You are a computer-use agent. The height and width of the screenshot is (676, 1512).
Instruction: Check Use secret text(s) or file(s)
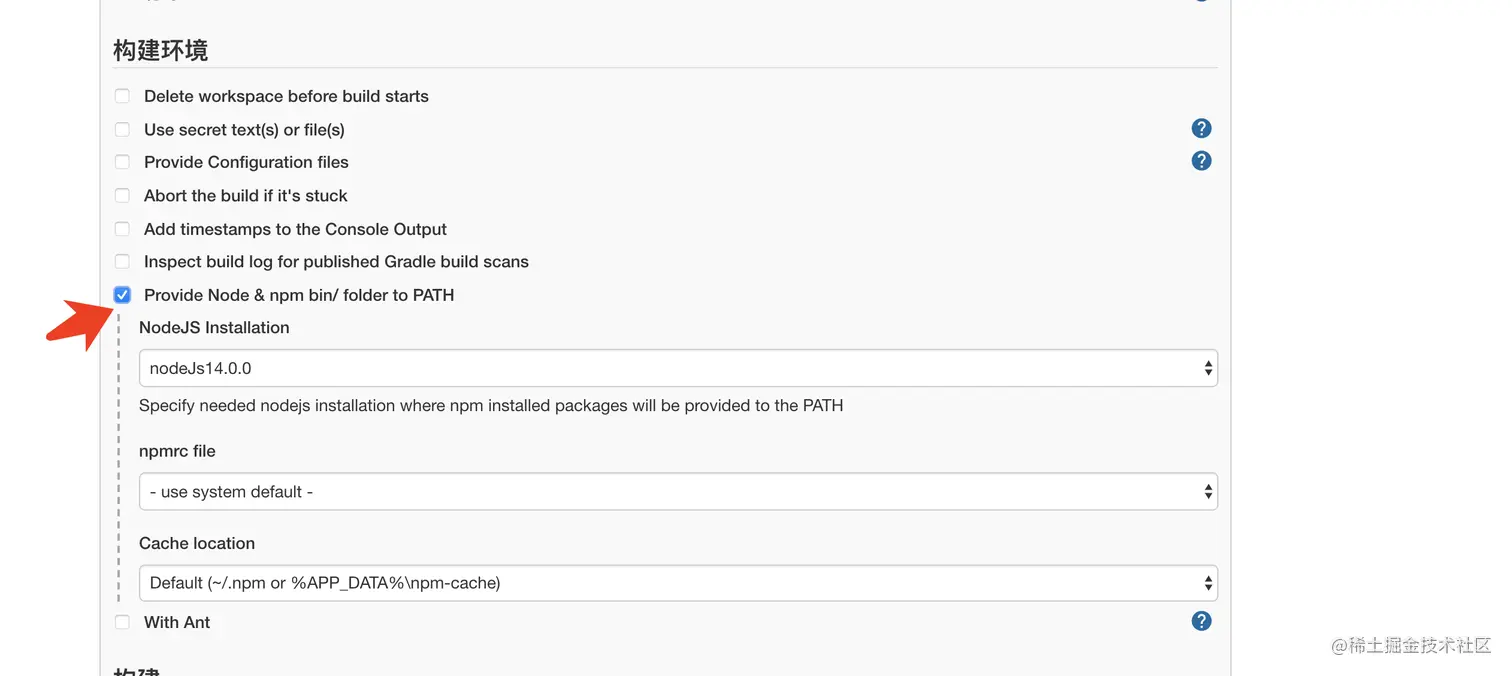(122, 130)
